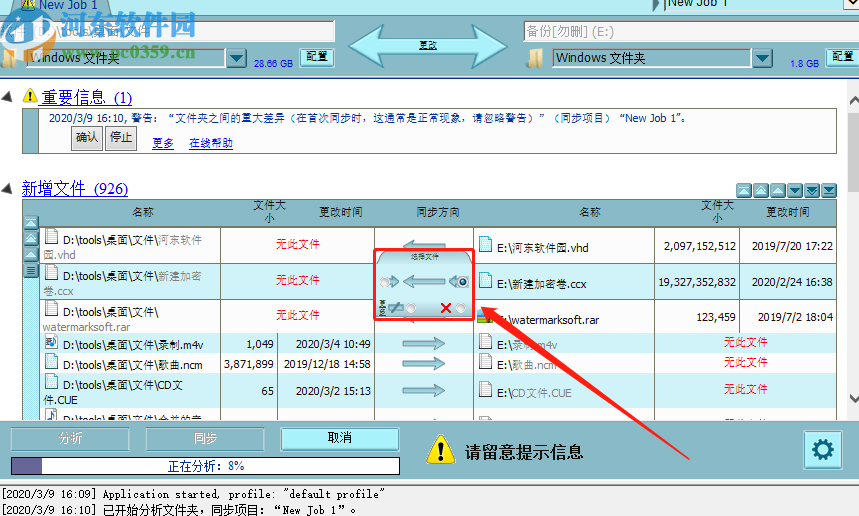This screenshot has height=516, width=859.
Task: Click left 配置 button
Action: (317, 57)
